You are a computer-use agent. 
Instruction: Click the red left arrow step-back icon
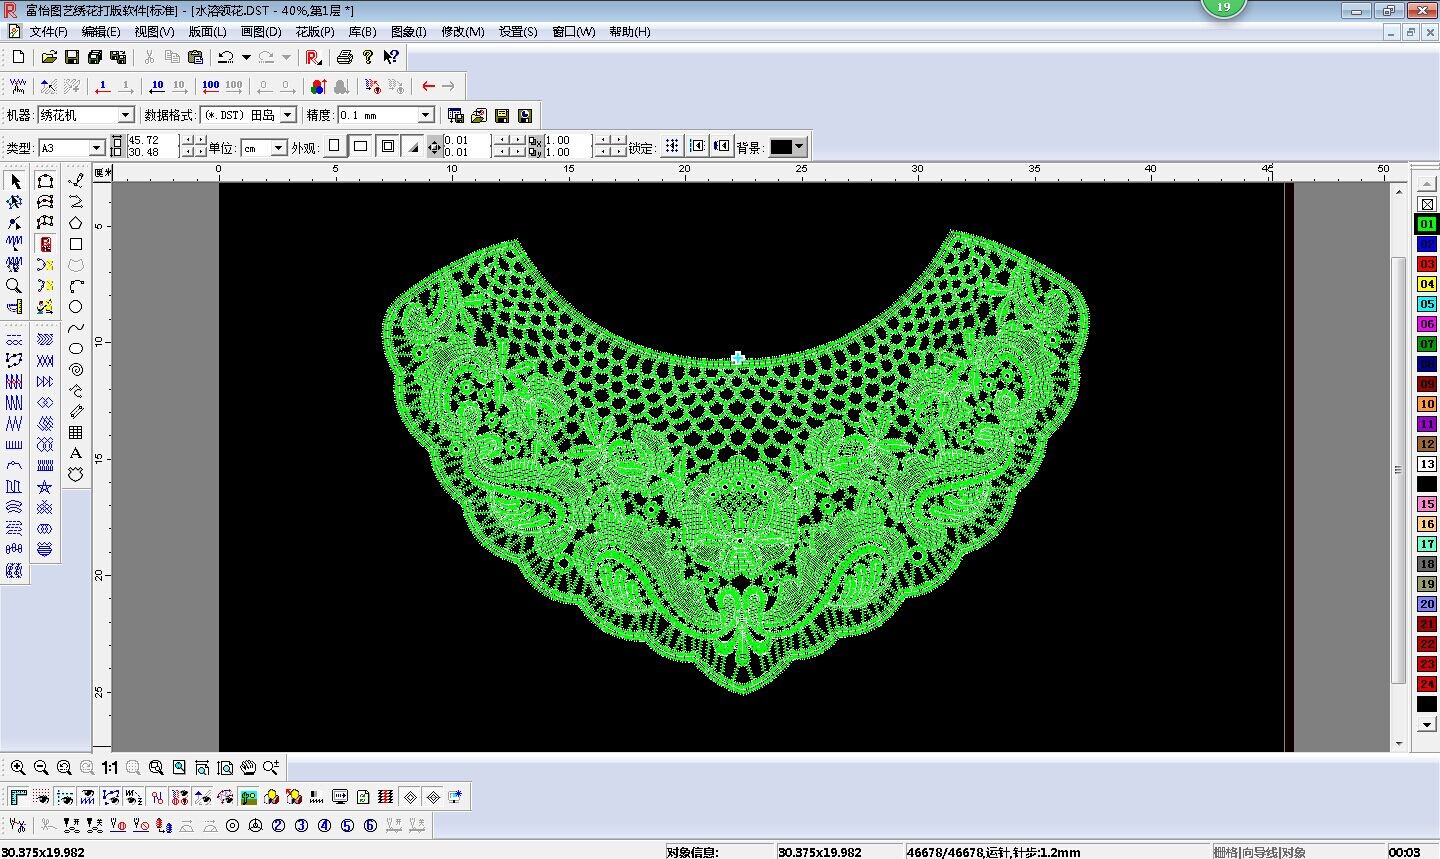[428, 86]
